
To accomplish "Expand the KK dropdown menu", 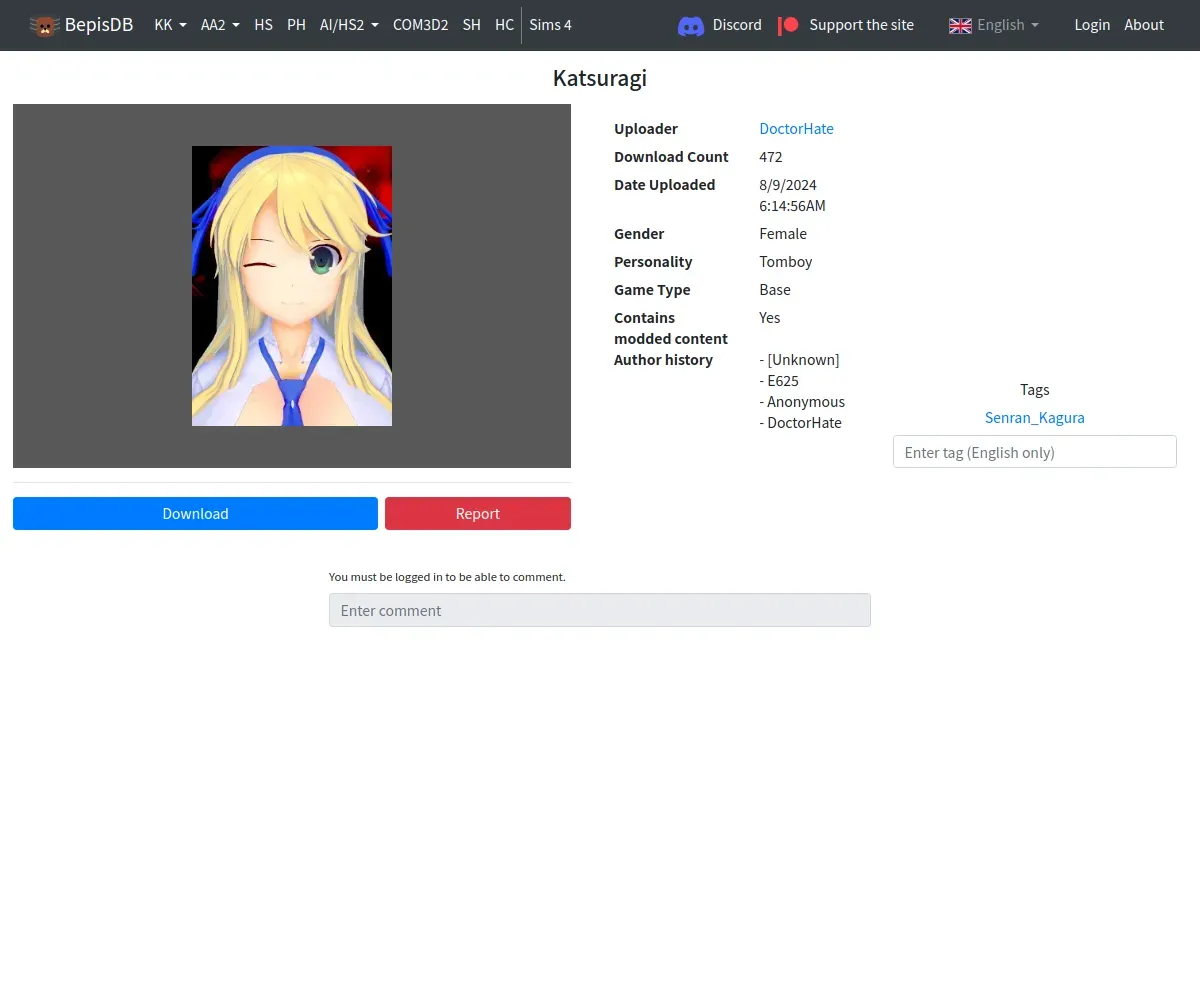I will [x=170, y=25].
